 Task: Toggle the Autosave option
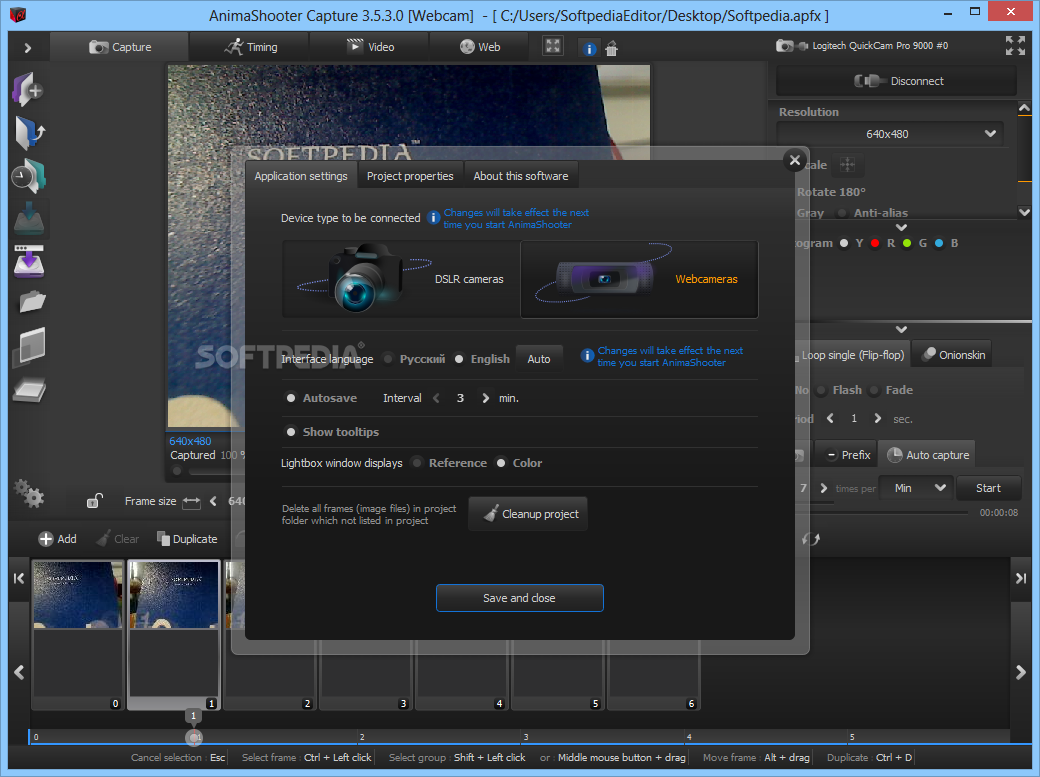tap(291, 398)
